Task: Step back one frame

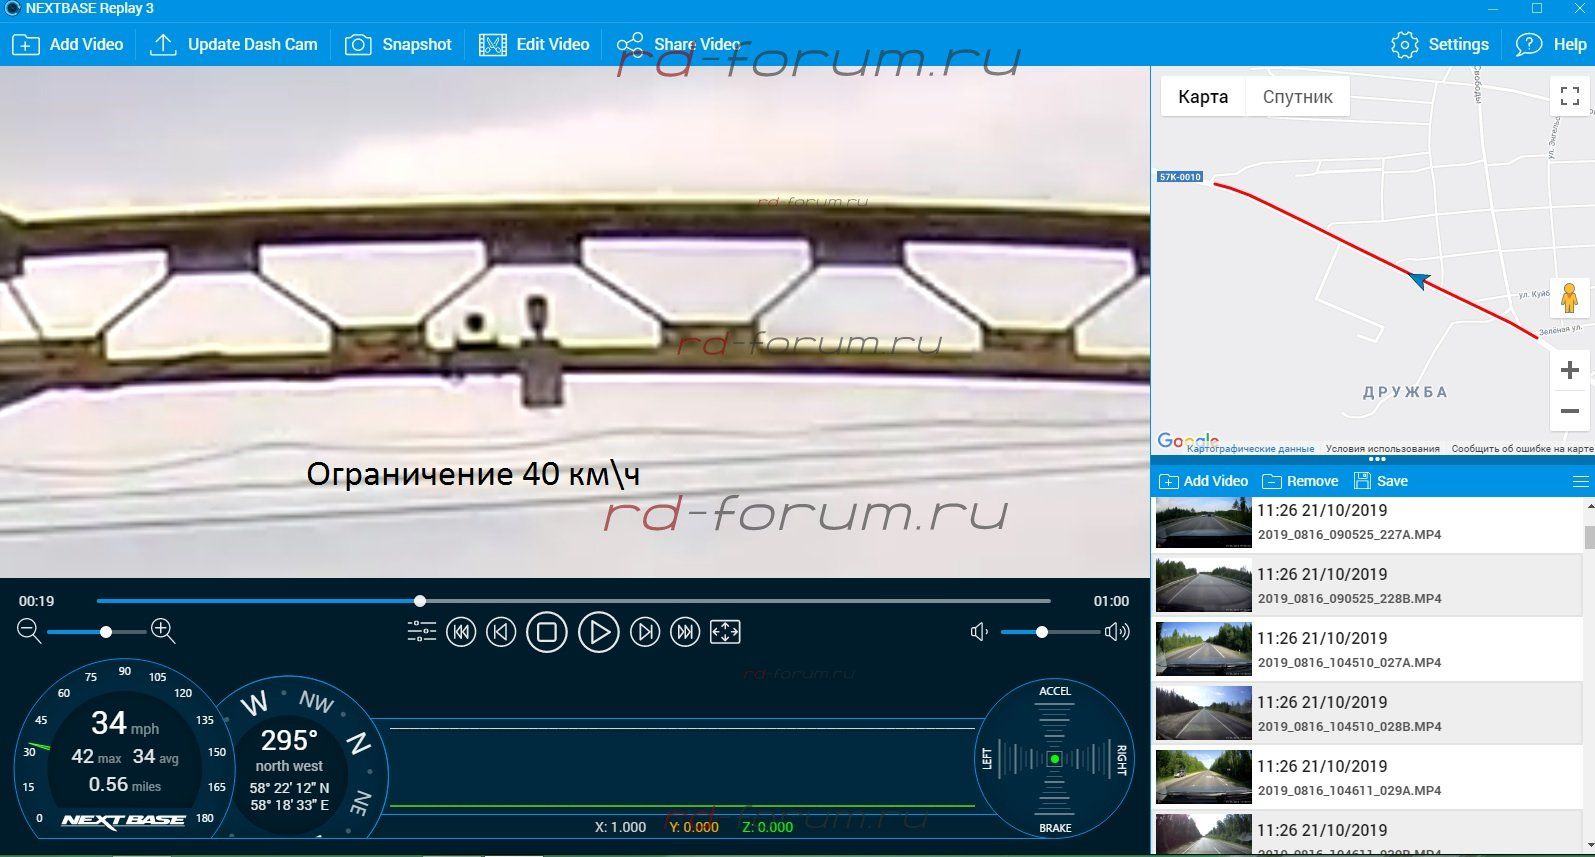Action: click(x=501, y=632)
